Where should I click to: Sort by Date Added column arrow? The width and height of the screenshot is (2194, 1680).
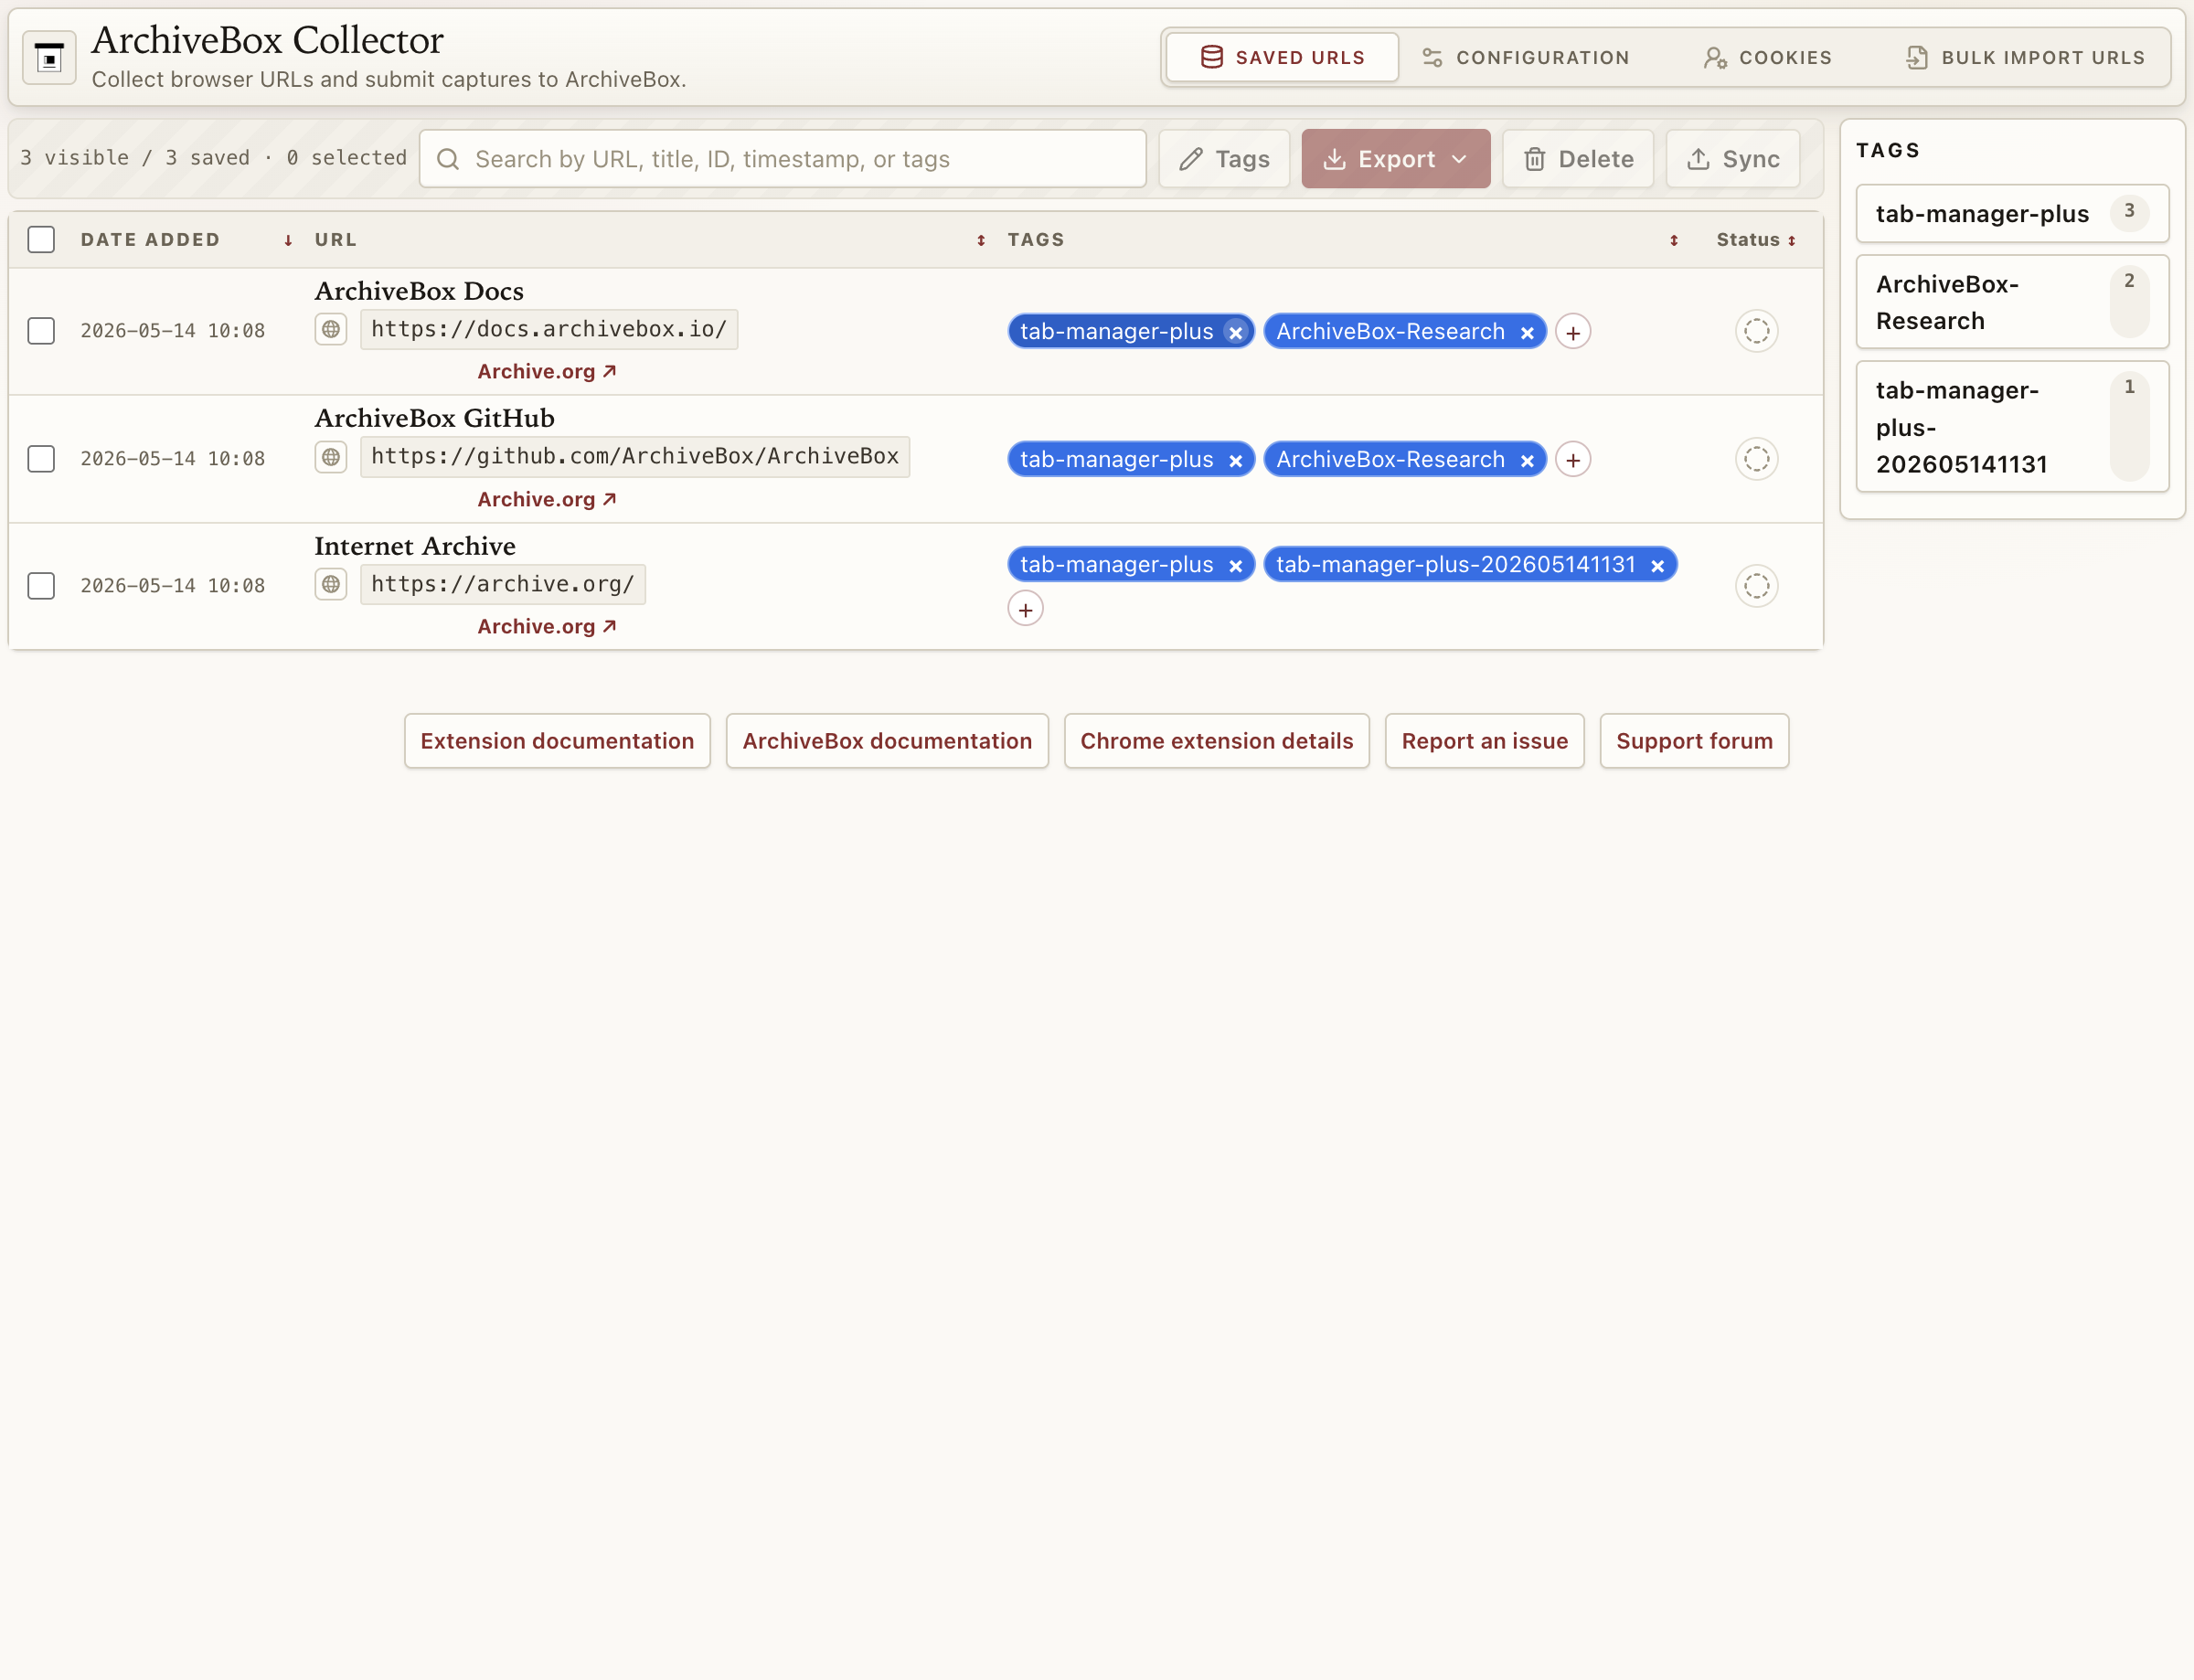(x=288, y=241)
